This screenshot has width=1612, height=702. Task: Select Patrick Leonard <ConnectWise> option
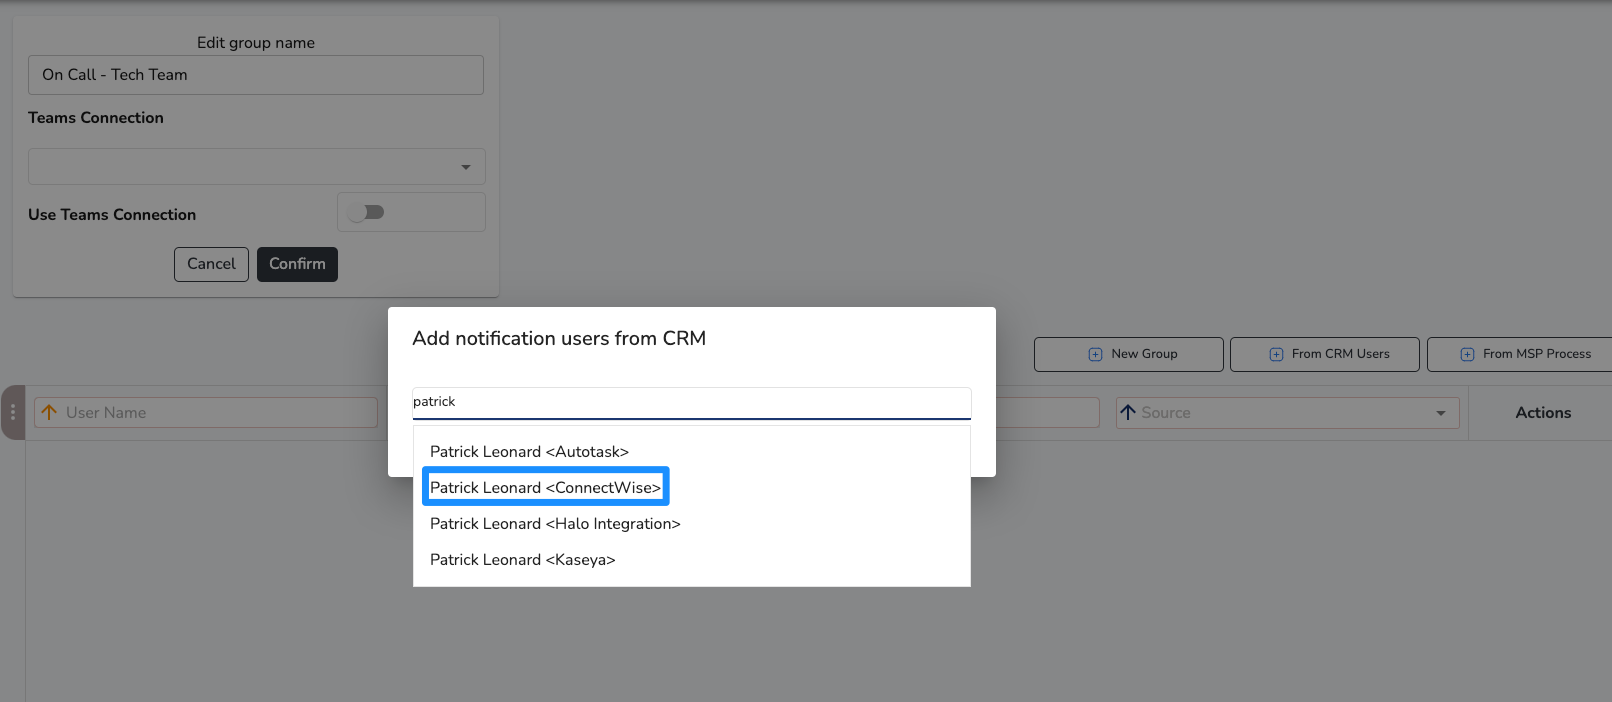[x=692, y=488]
